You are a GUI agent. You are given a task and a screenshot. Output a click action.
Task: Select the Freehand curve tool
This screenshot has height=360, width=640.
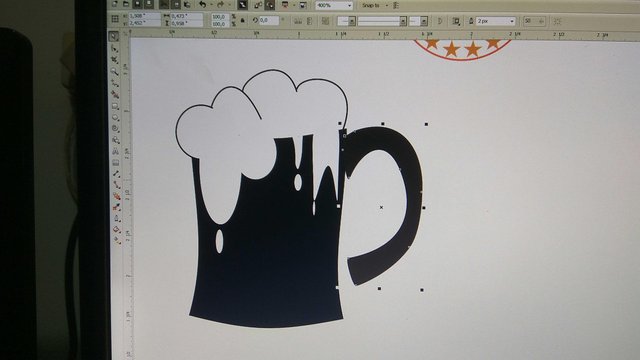[x=115, y=83]
